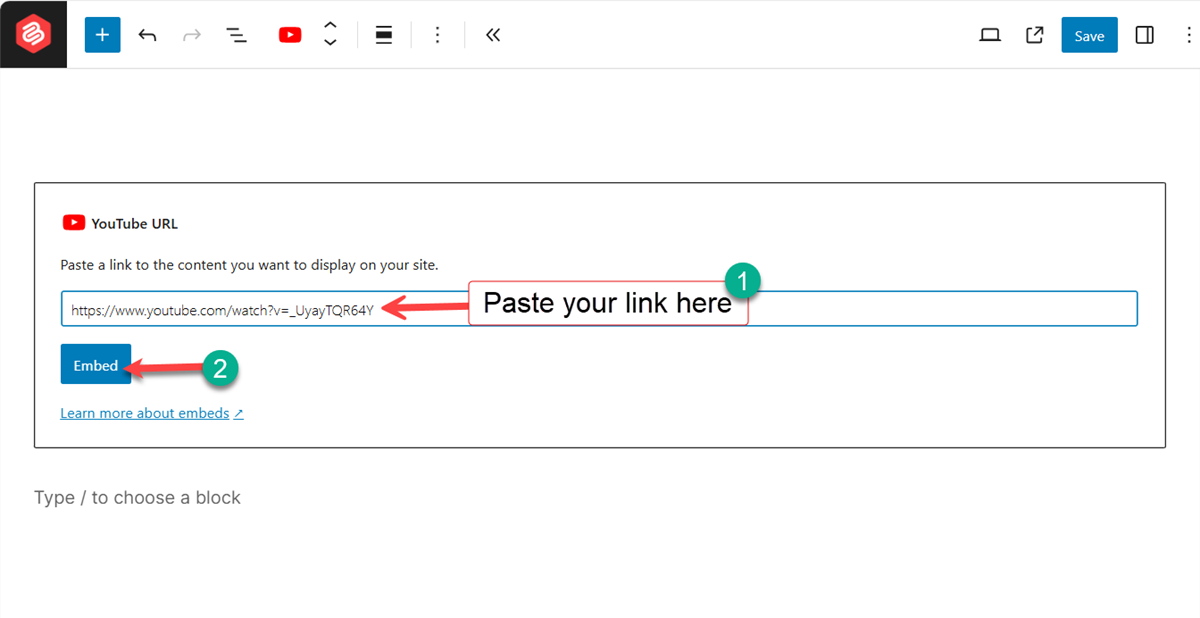Open the Learn more about embeds link

[144, 412]
